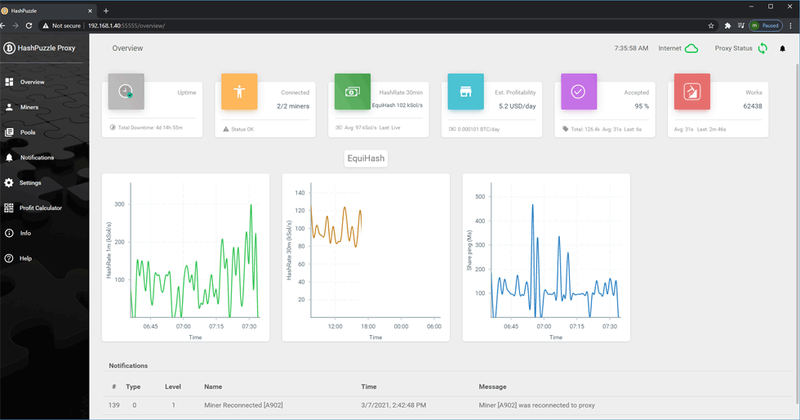Click the Share ping blue chart
Viewport: 800px width, 420px height.
click(x=546, y=257)
